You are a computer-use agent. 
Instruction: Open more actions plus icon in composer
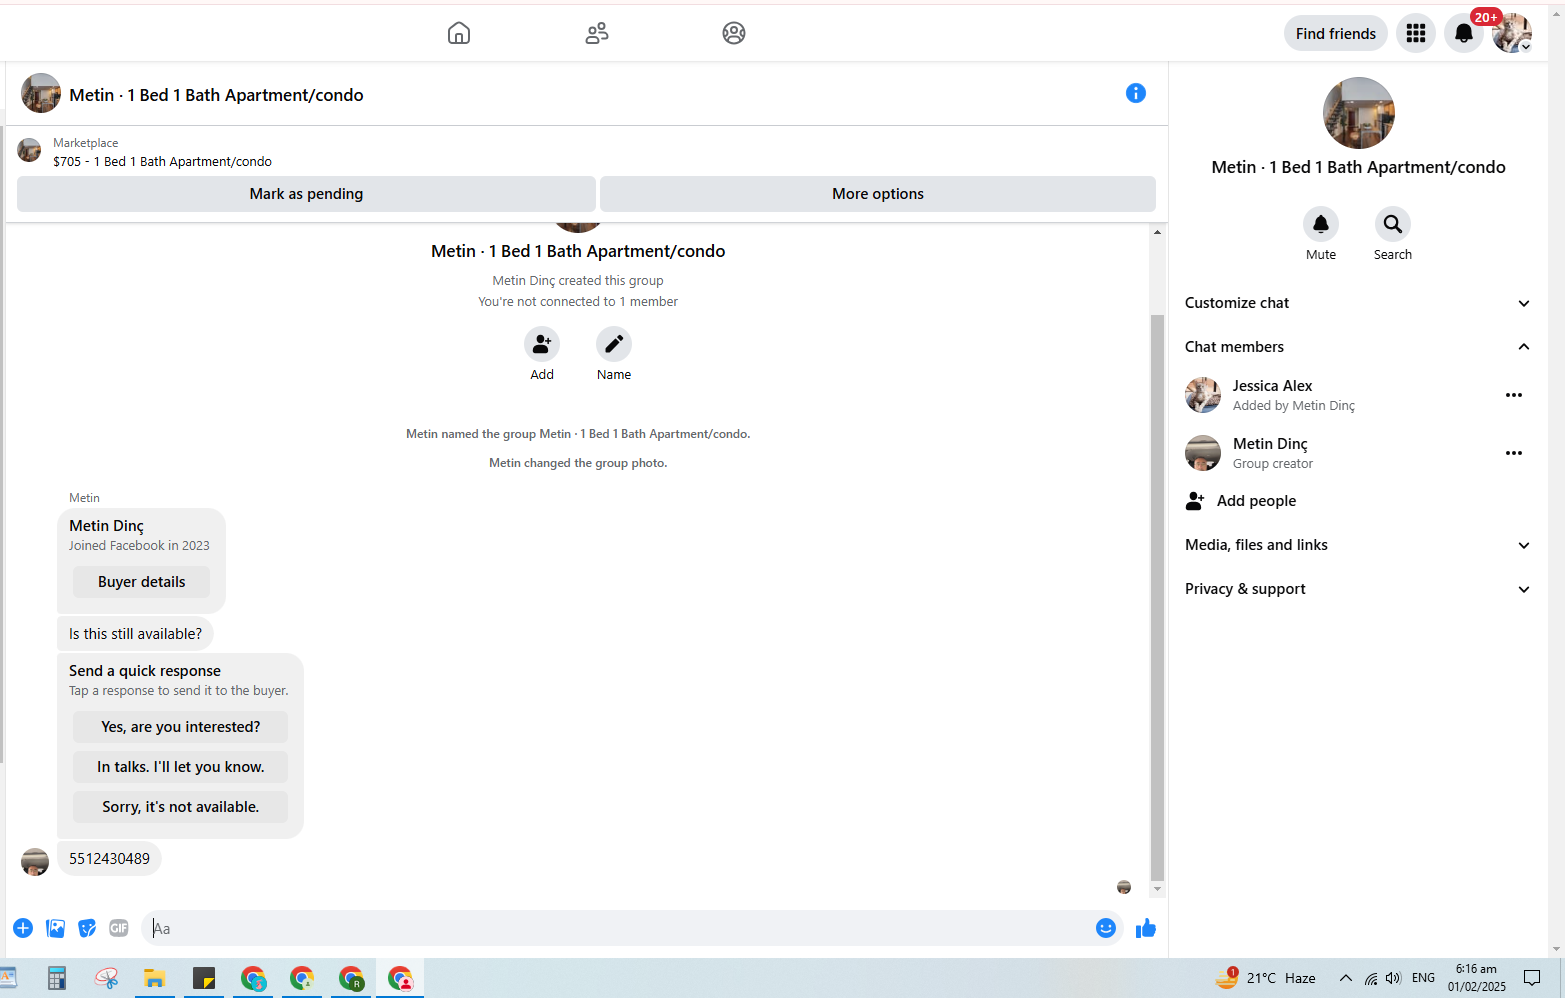tap(23, 928)
